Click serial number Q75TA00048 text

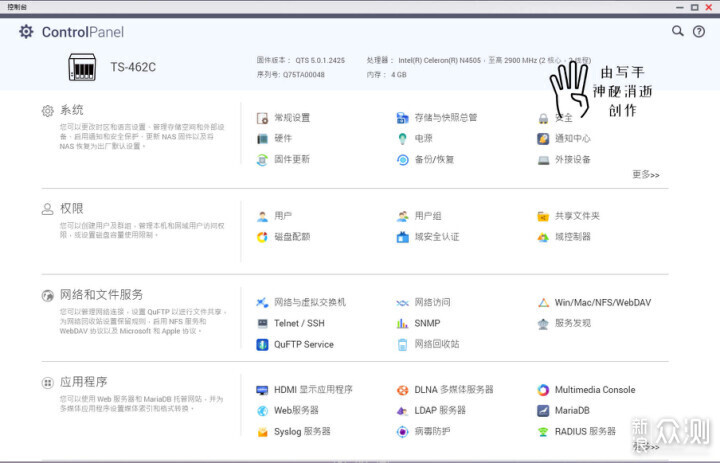point(304,74)
